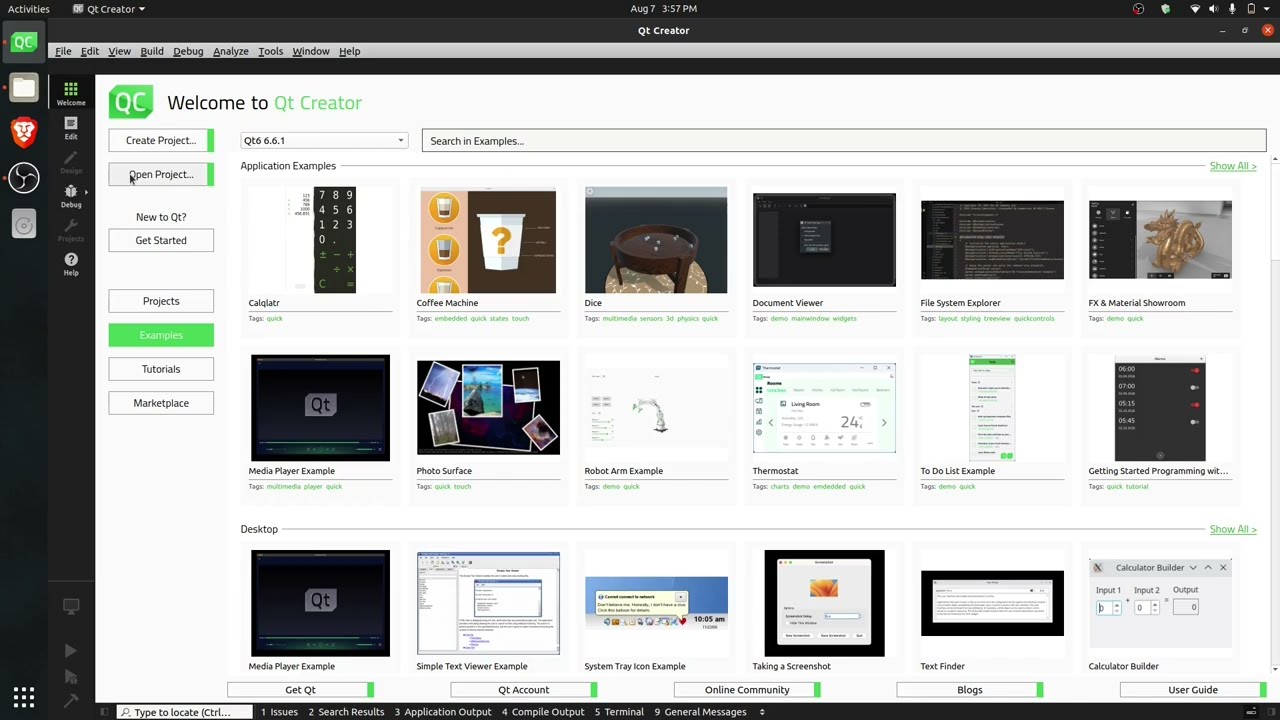Open the Build menu
This screenshot has width=1280, height=720.
(x=152, y=51)
